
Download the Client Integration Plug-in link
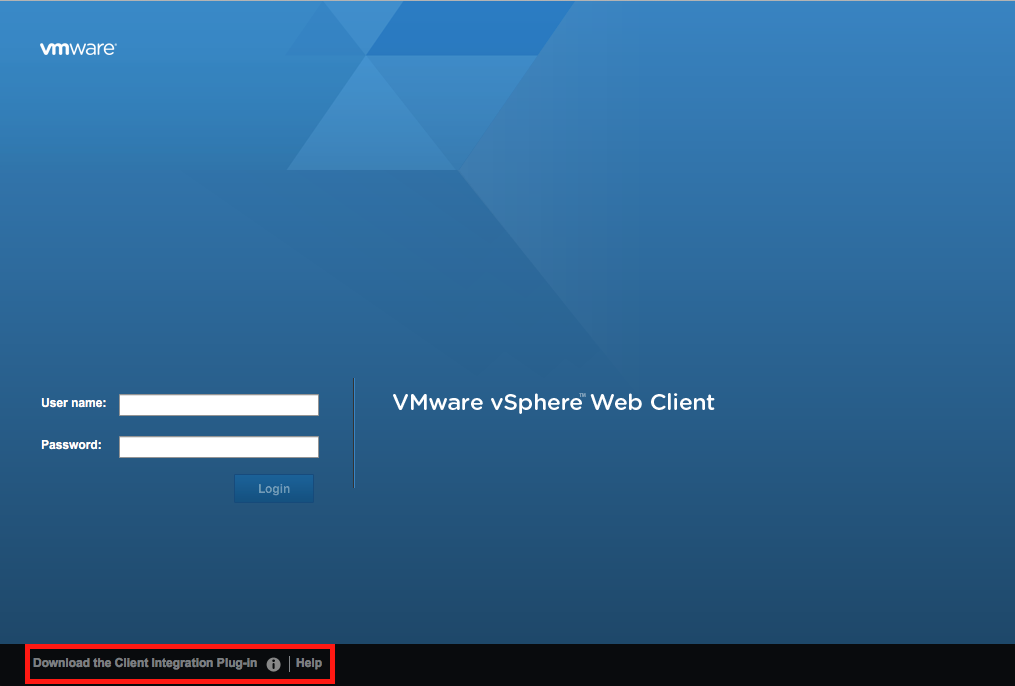point(145,663)
